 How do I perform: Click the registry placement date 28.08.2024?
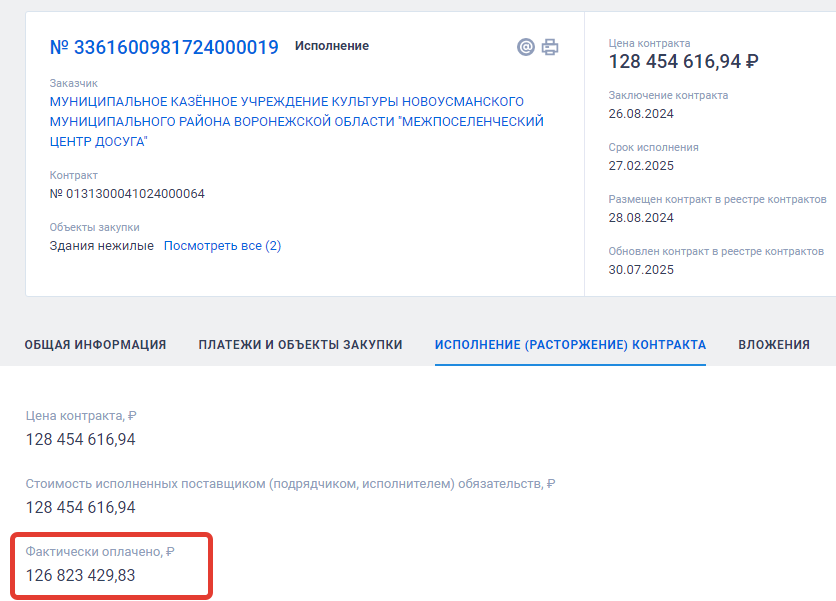(641, 218)
